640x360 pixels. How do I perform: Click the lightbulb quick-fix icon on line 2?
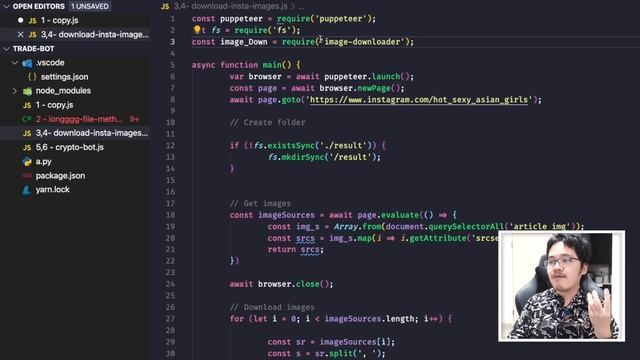(x=197, y=29)
